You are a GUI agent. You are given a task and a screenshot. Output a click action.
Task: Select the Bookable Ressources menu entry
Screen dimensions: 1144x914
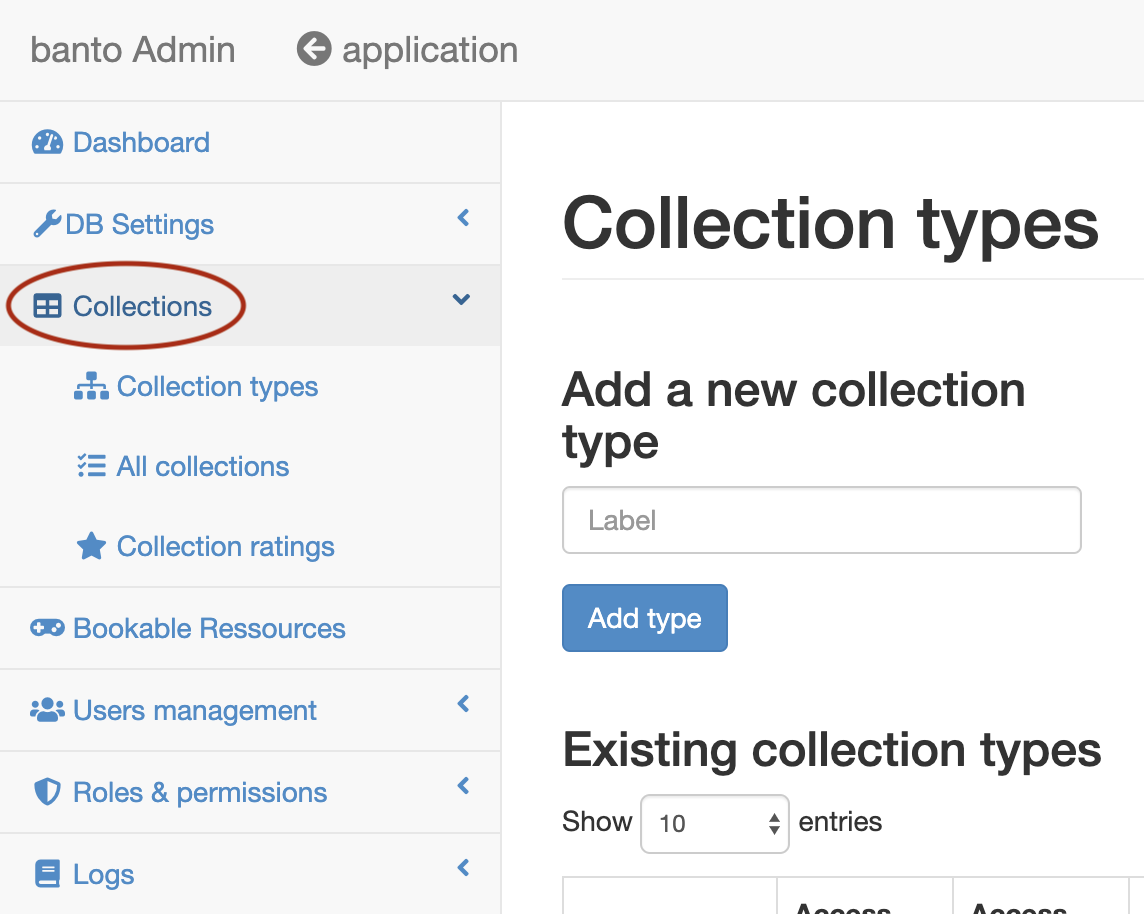[x=209, y=628]
